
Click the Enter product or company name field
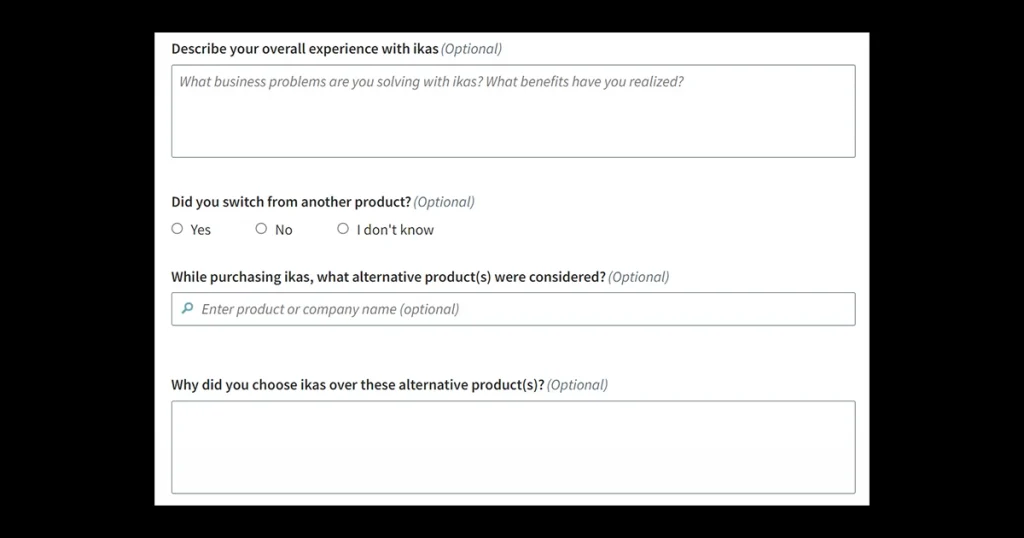pos(513,309)
